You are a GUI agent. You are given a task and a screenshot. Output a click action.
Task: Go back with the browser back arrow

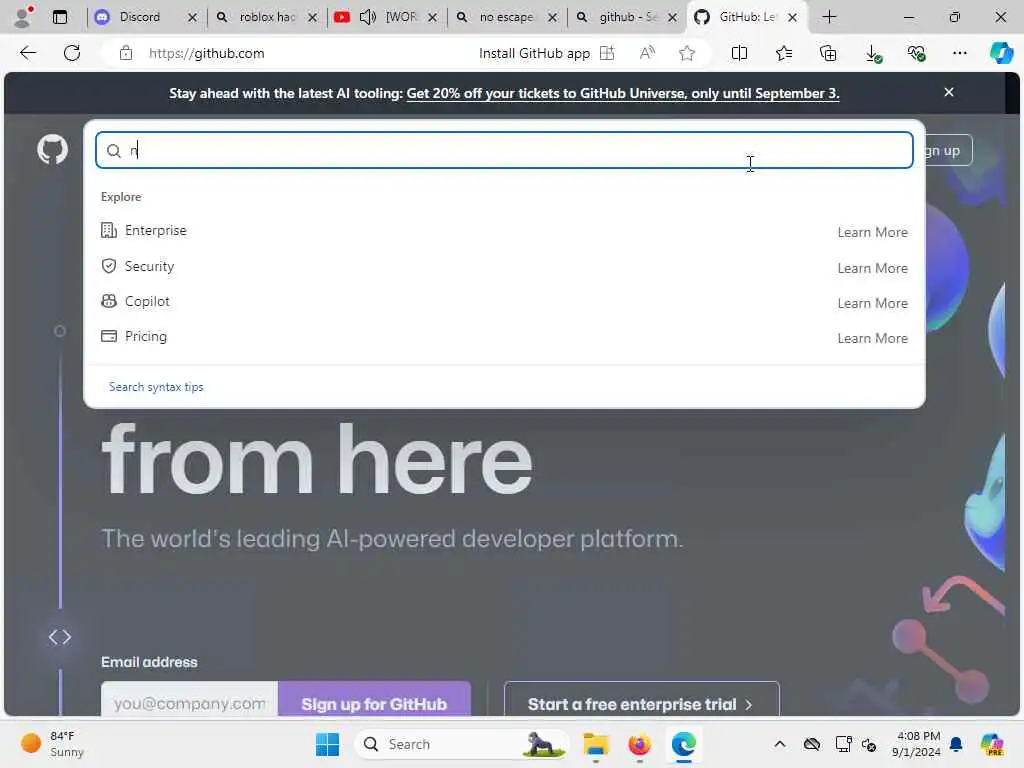pos(28,53)
